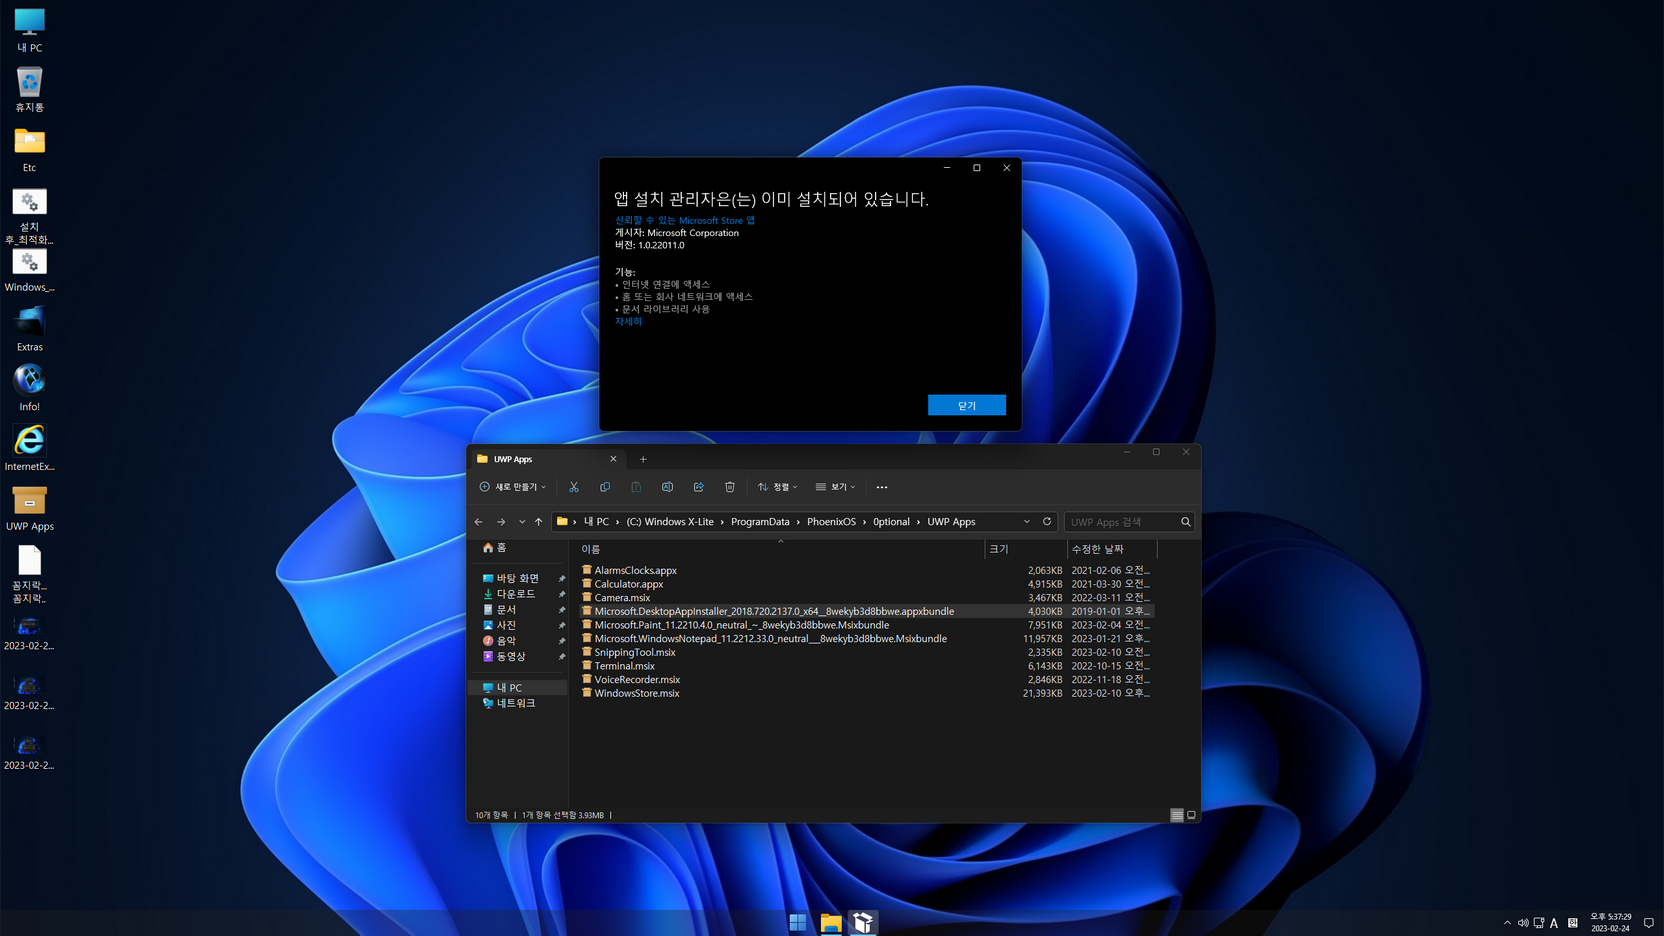Select the file Terminal.msix

625,666
